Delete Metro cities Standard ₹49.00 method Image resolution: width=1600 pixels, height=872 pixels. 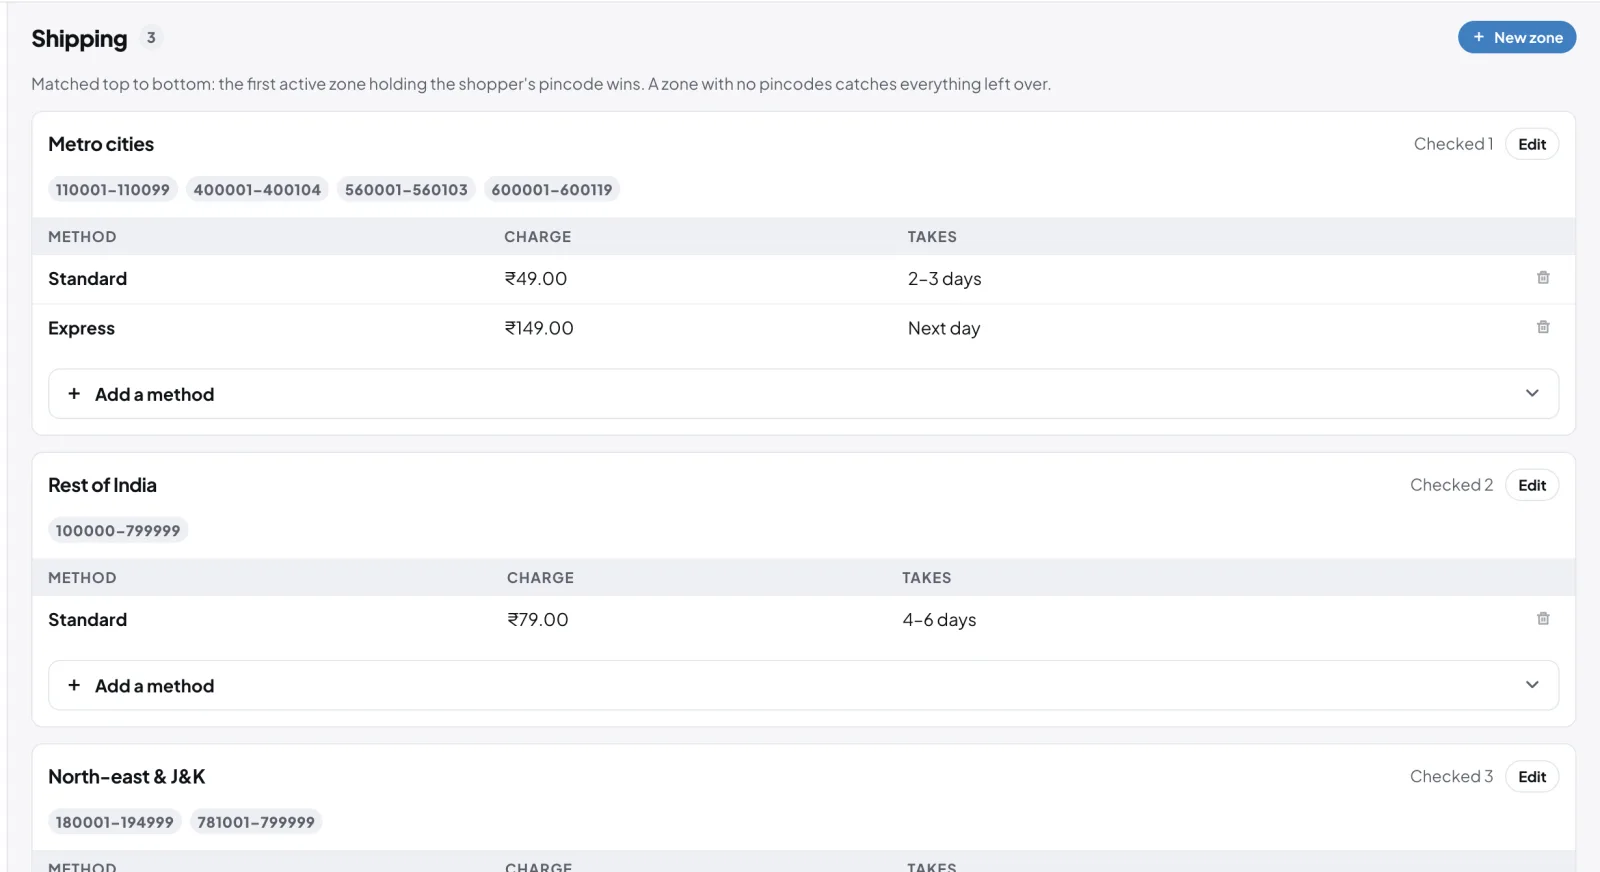click(1543, 278)
